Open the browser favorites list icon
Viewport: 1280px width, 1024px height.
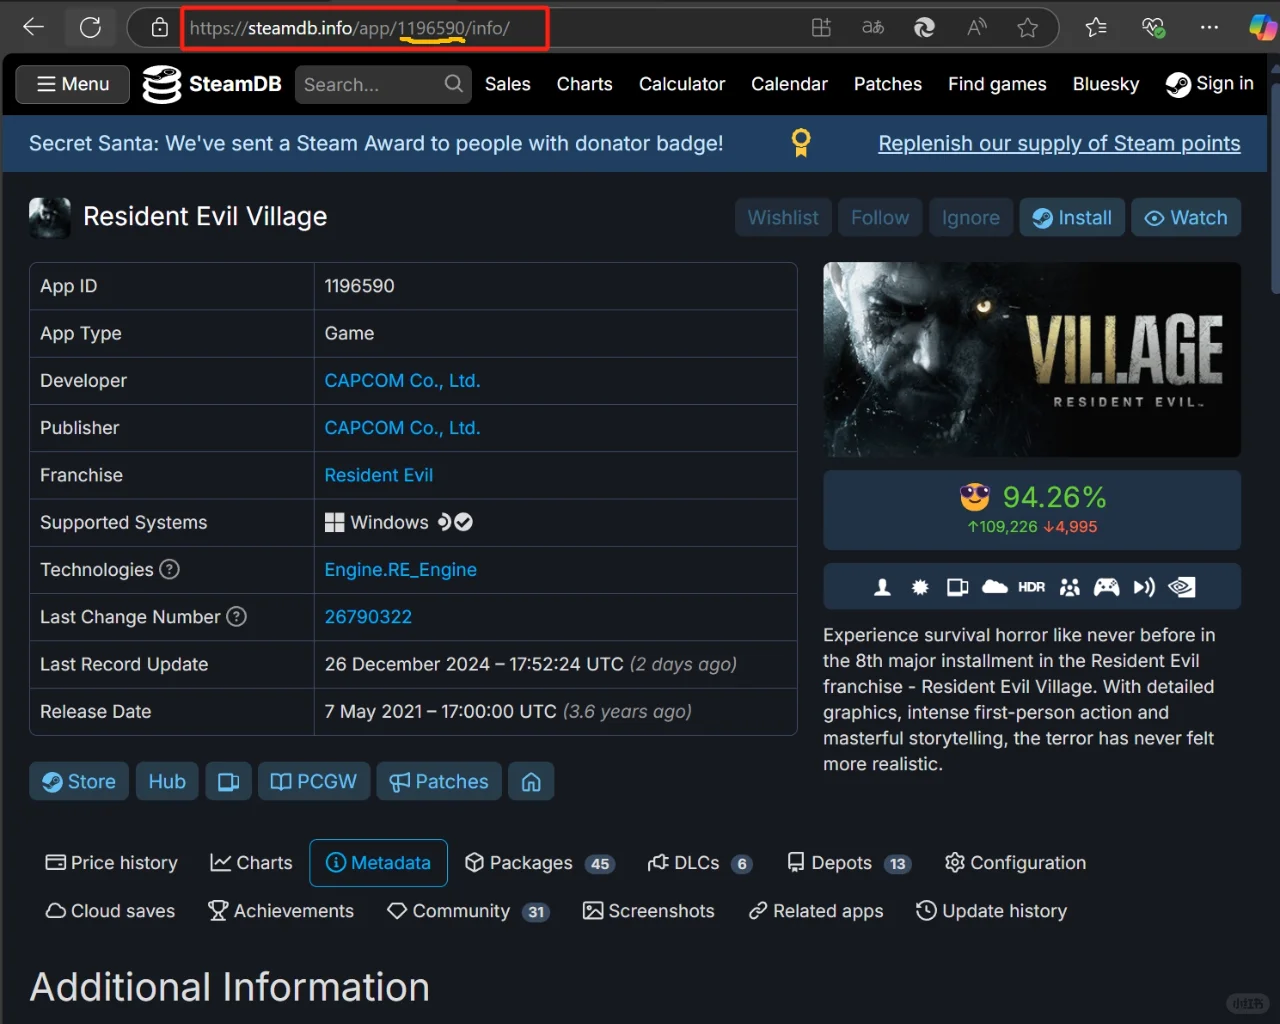(x=1096, y=28)
